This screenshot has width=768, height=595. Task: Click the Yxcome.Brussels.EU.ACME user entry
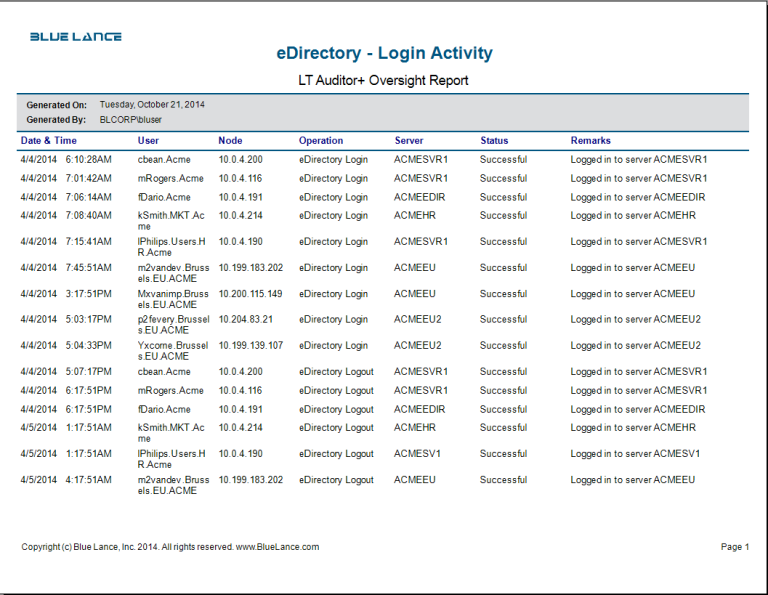pos(173,351)
